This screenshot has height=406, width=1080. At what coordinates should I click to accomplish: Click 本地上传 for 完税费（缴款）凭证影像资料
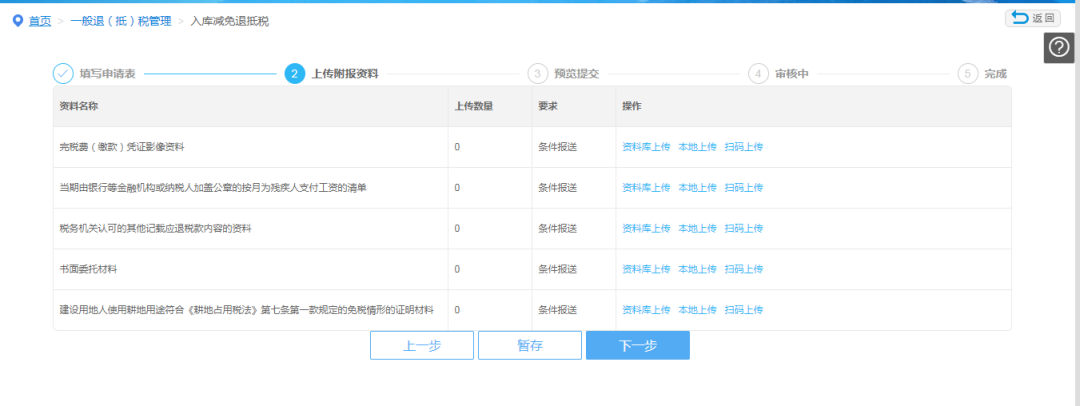click(697, 147)
